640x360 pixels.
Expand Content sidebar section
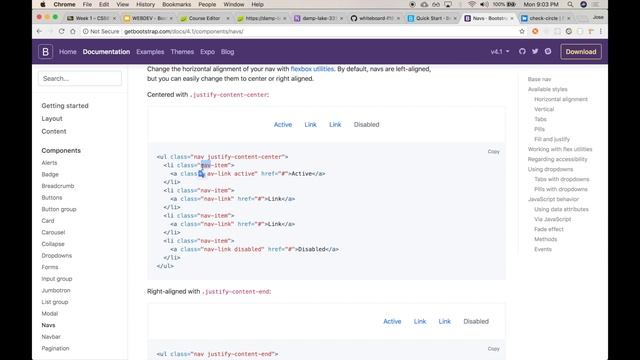coord(54,131)
